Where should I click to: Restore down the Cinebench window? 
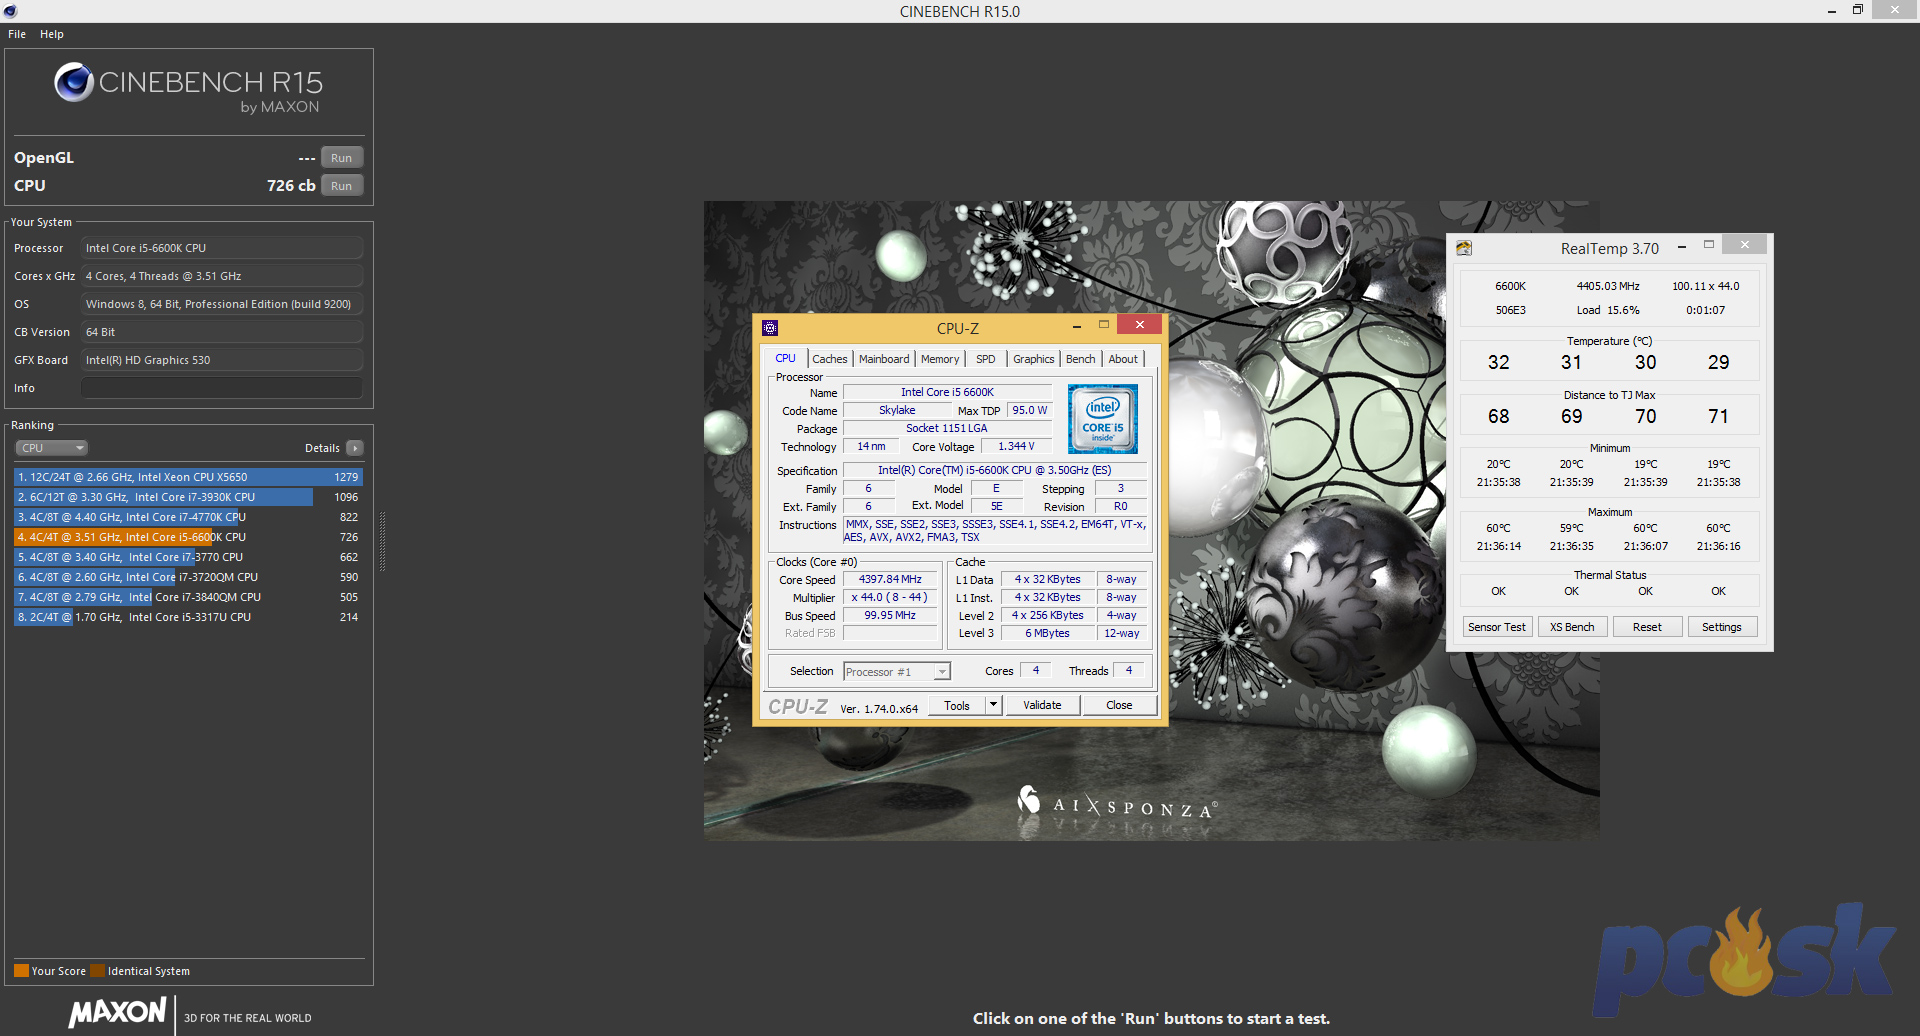pos(1857,10)
